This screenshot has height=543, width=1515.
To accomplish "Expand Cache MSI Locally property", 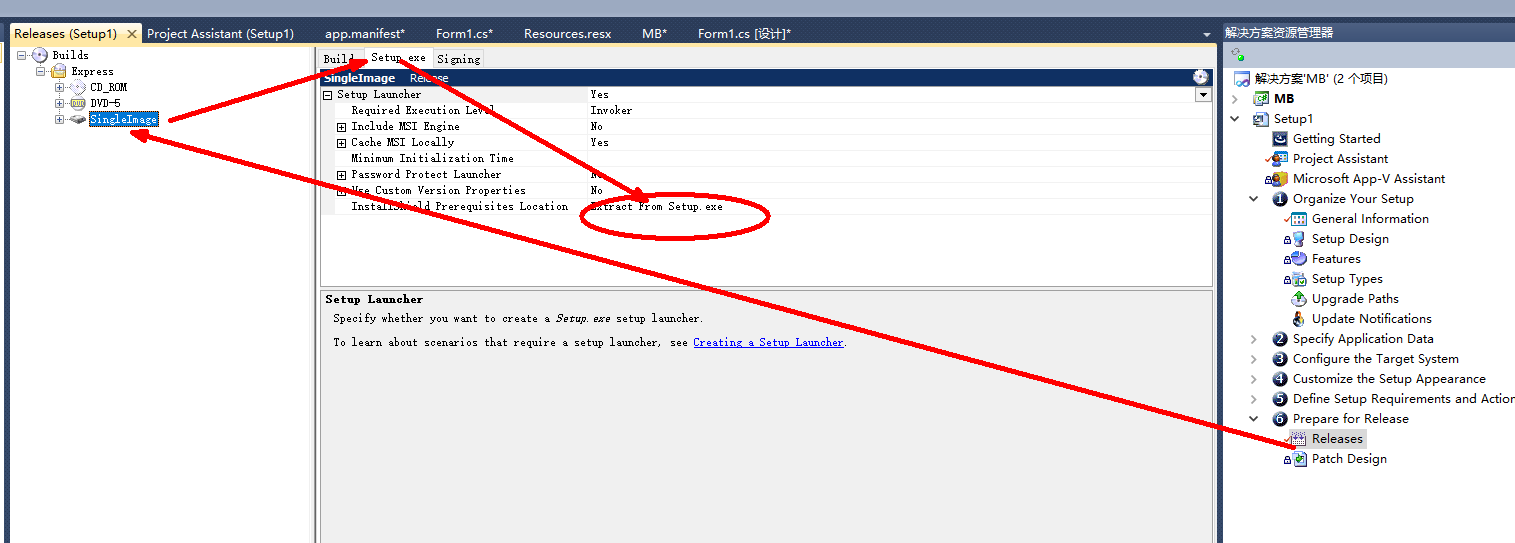I will pyautogui.click(x=341, y=143).
